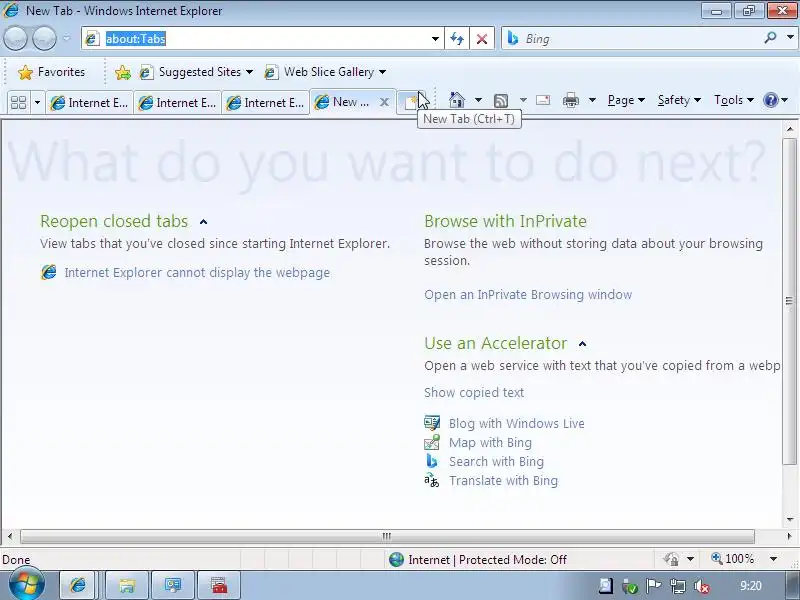The width and height of the screenshot is (800, 600).
Task: Expand the address bar autocomplete dropdown
Action: click(435, 39)
